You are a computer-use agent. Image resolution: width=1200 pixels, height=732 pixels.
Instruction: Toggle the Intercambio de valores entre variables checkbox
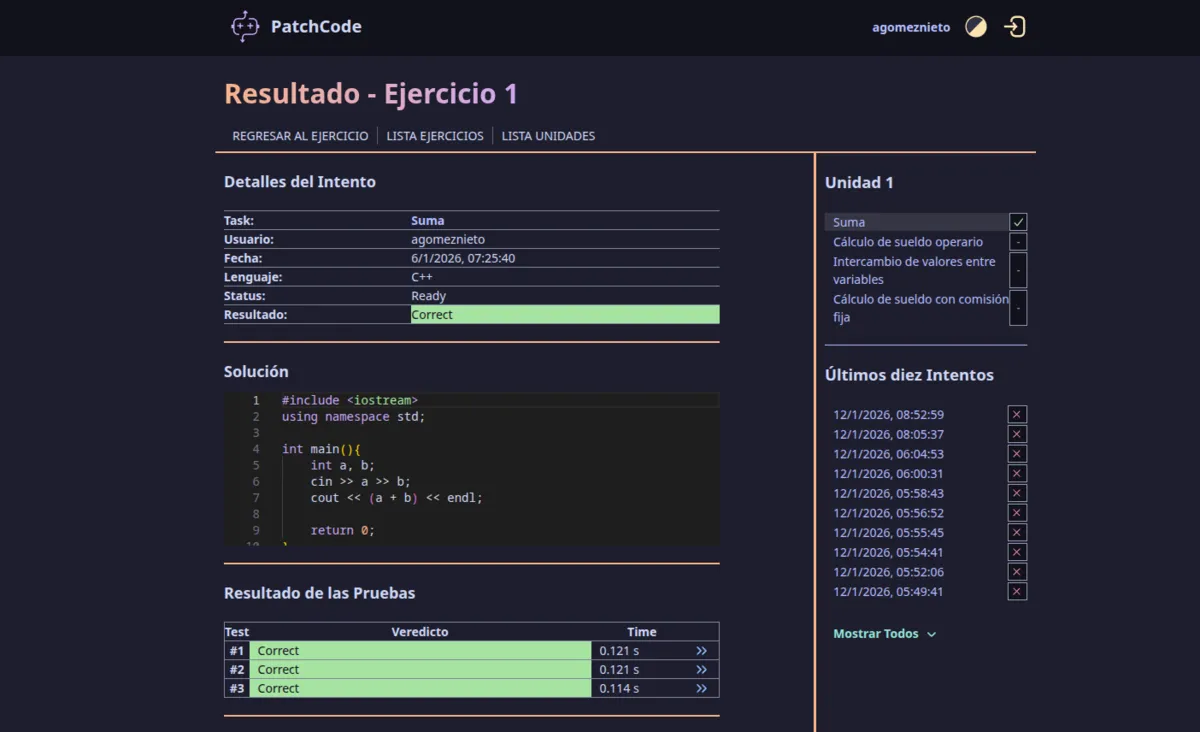tap(1017, 270)
